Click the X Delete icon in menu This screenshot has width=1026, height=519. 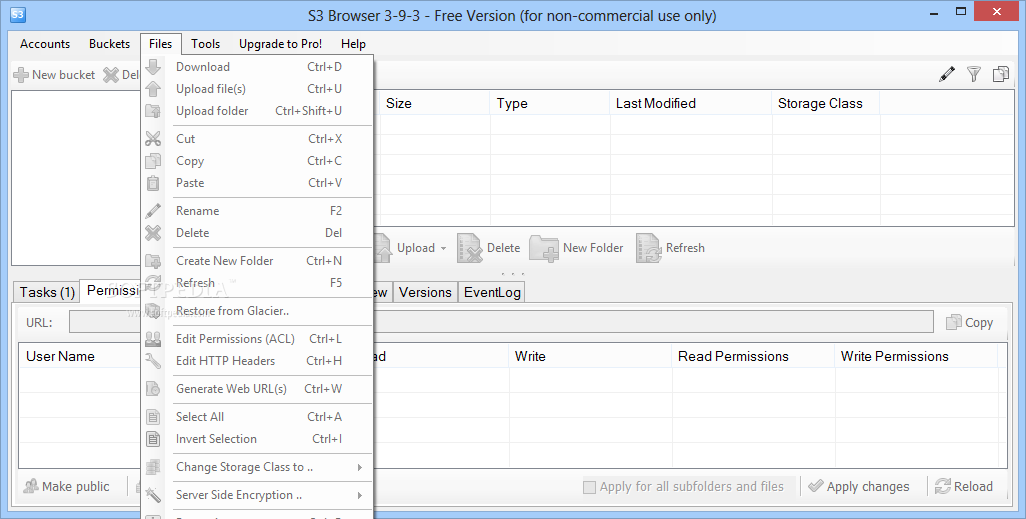(x=153, y=233)
